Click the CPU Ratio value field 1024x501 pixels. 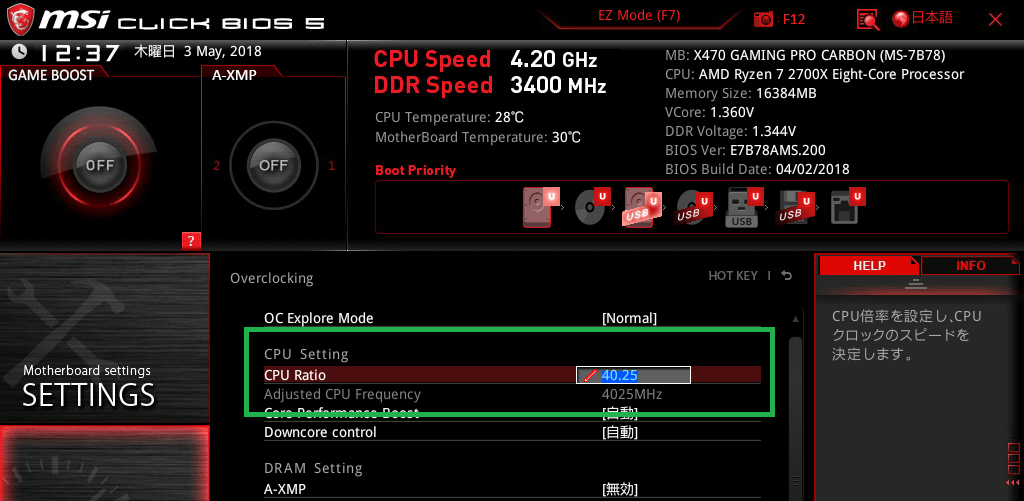(x=633, y=375)
